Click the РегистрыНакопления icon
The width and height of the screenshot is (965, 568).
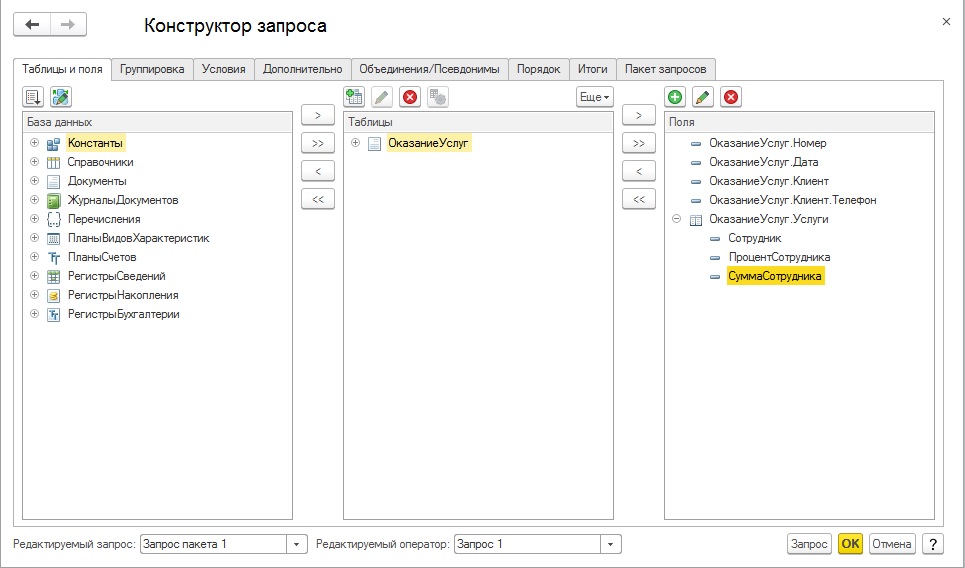pos(54,295)
